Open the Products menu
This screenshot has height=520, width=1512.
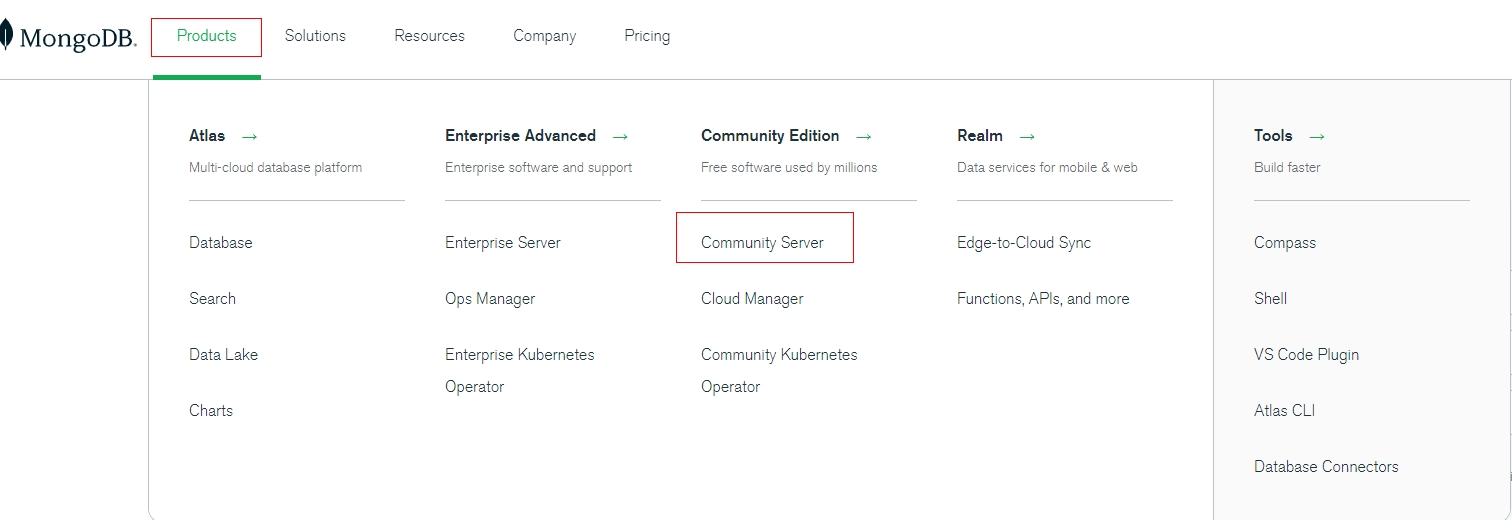click(x=206, y=36)
